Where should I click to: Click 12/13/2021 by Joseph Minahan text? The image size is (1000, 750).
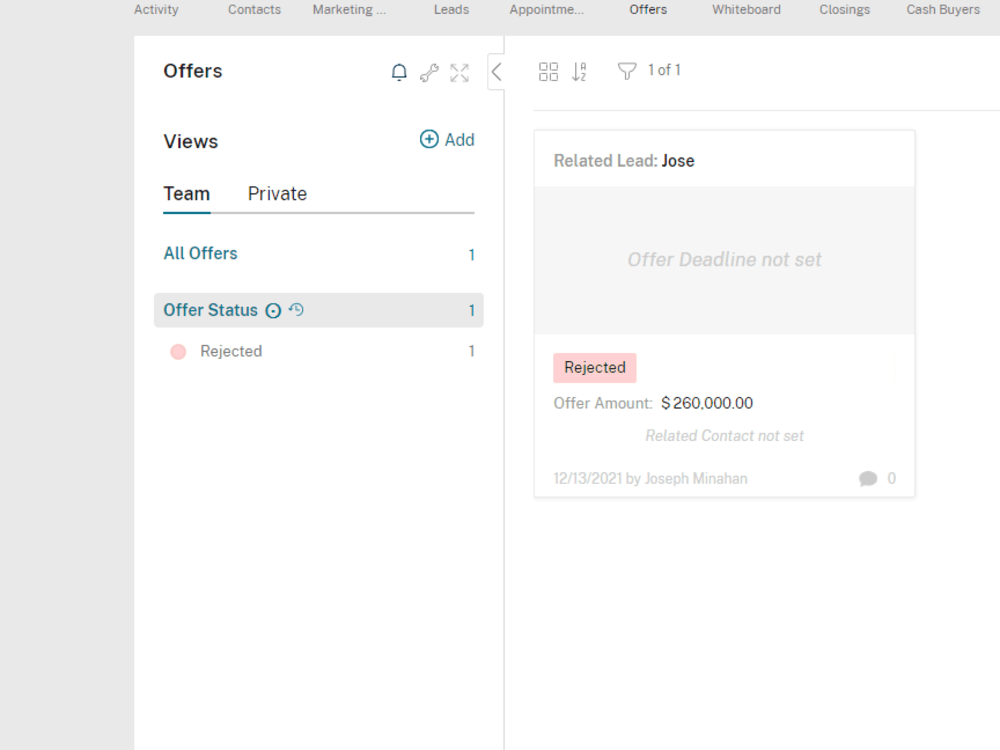point(651,479)
